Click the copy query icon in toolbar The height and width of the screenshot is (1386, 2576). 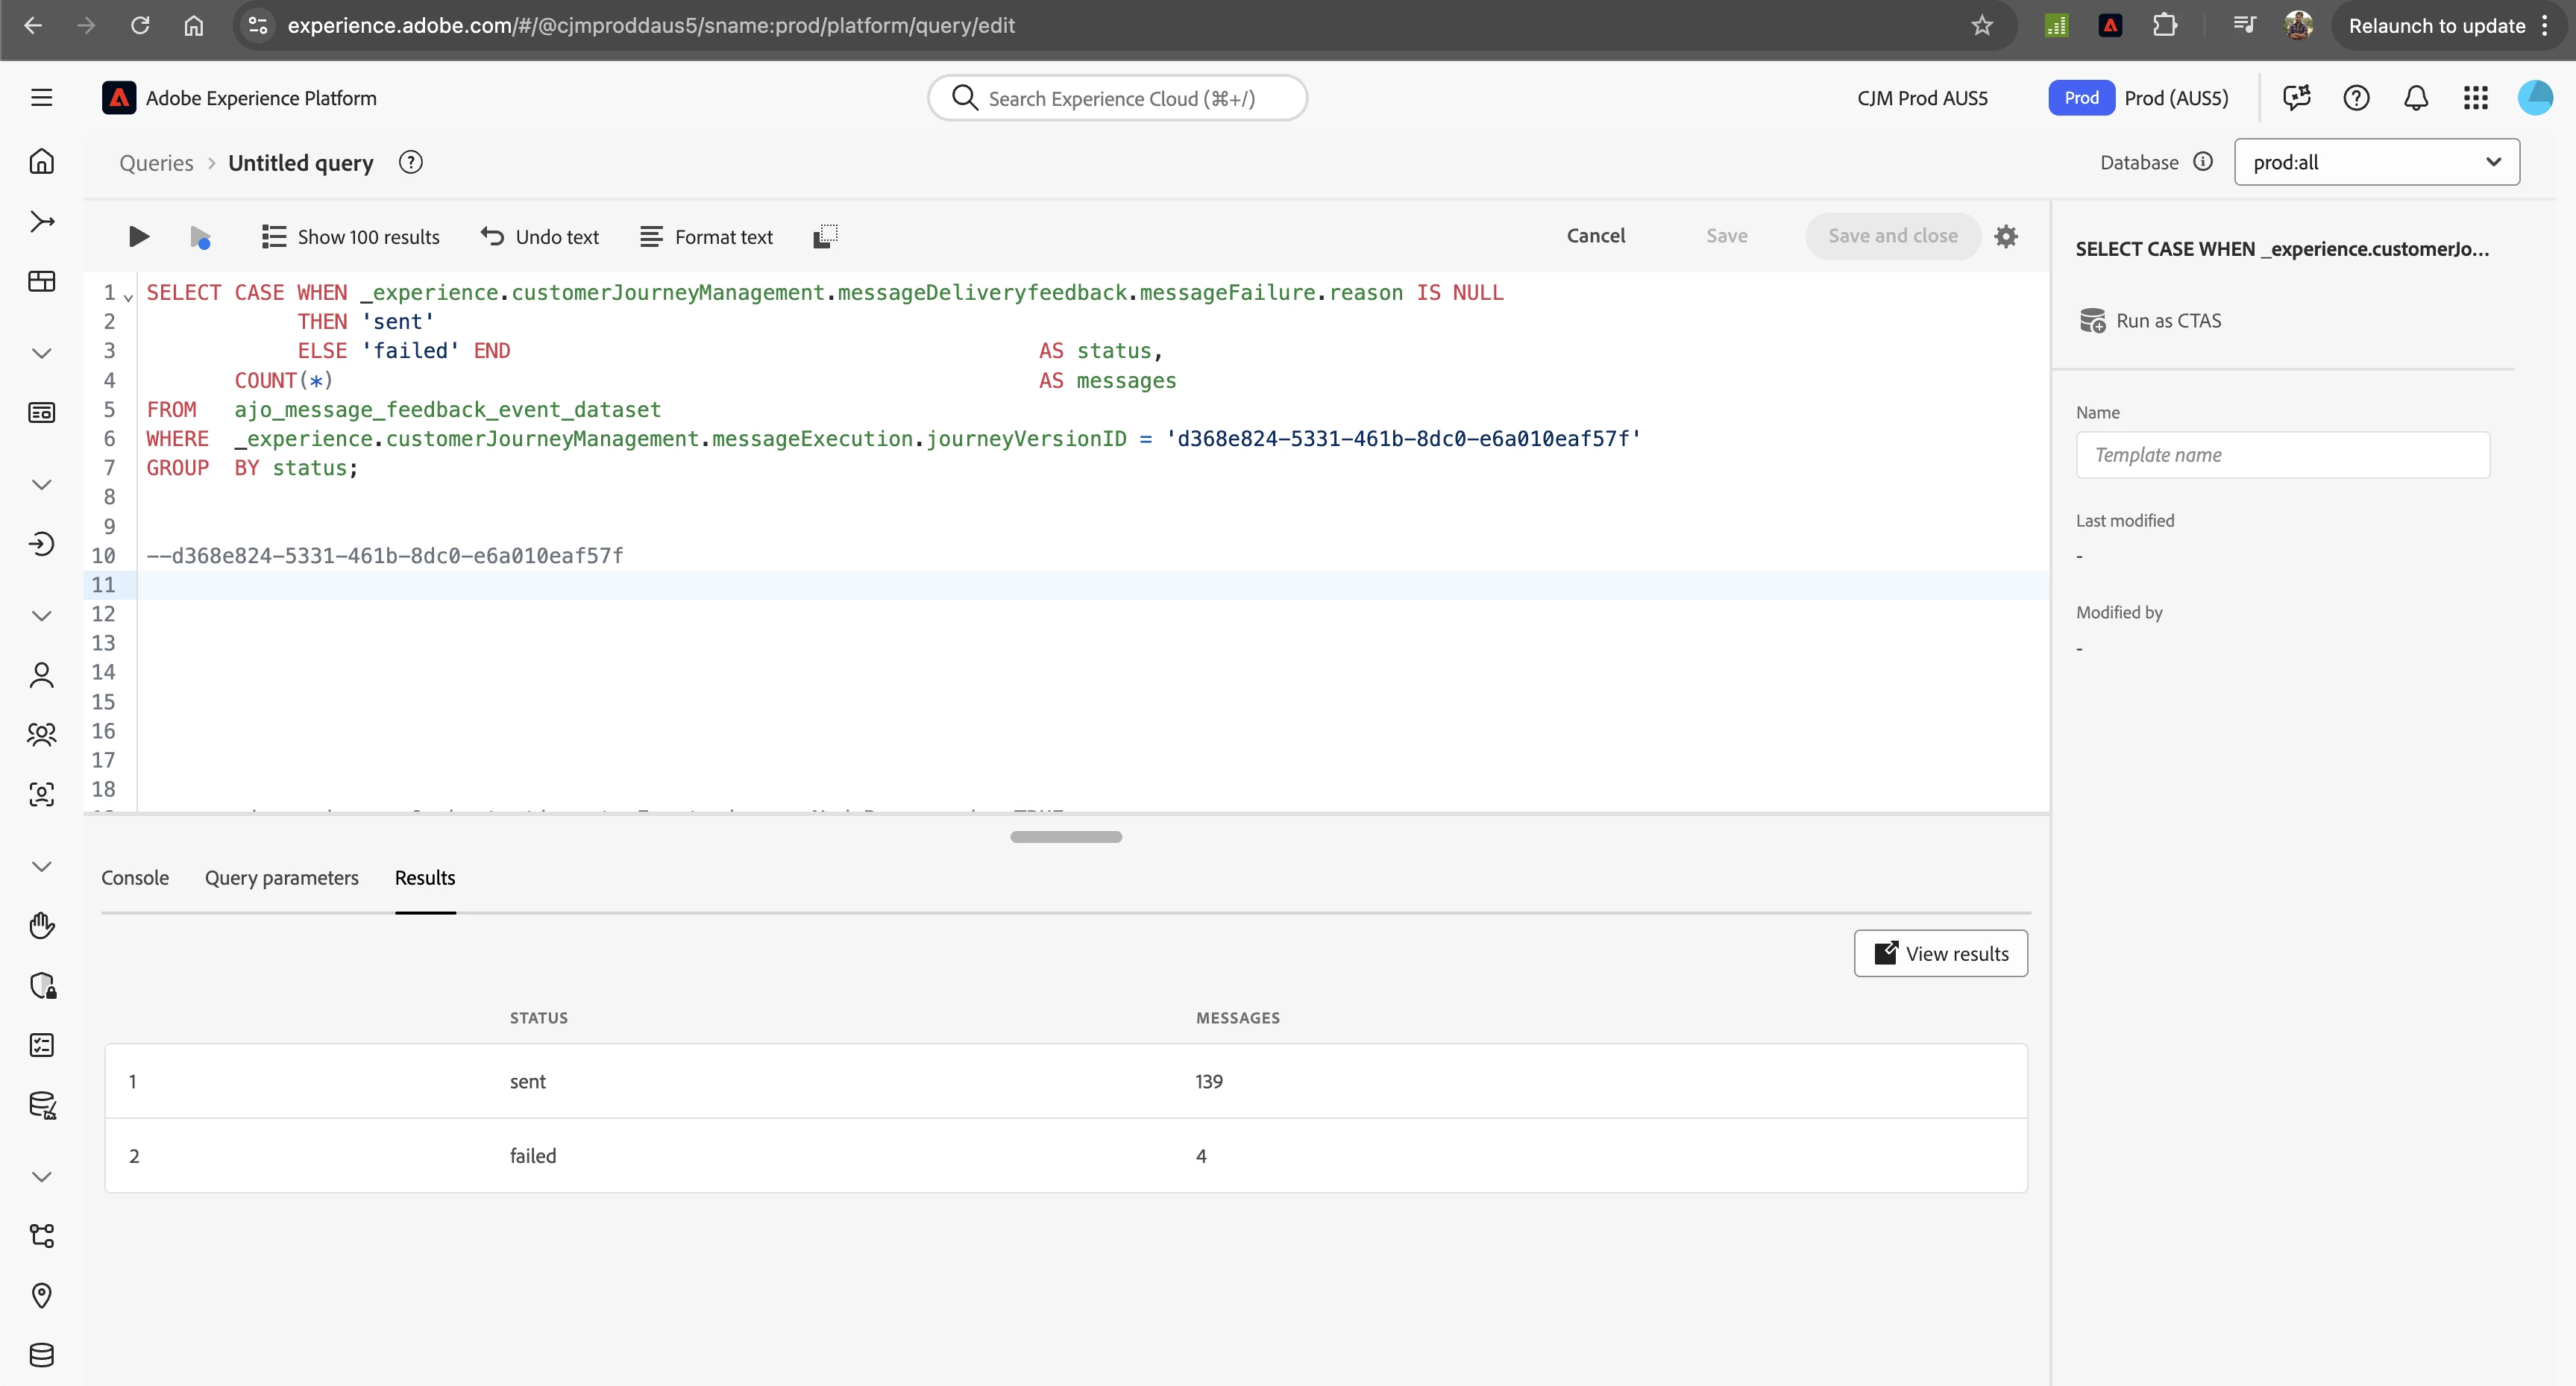[825, 236]
